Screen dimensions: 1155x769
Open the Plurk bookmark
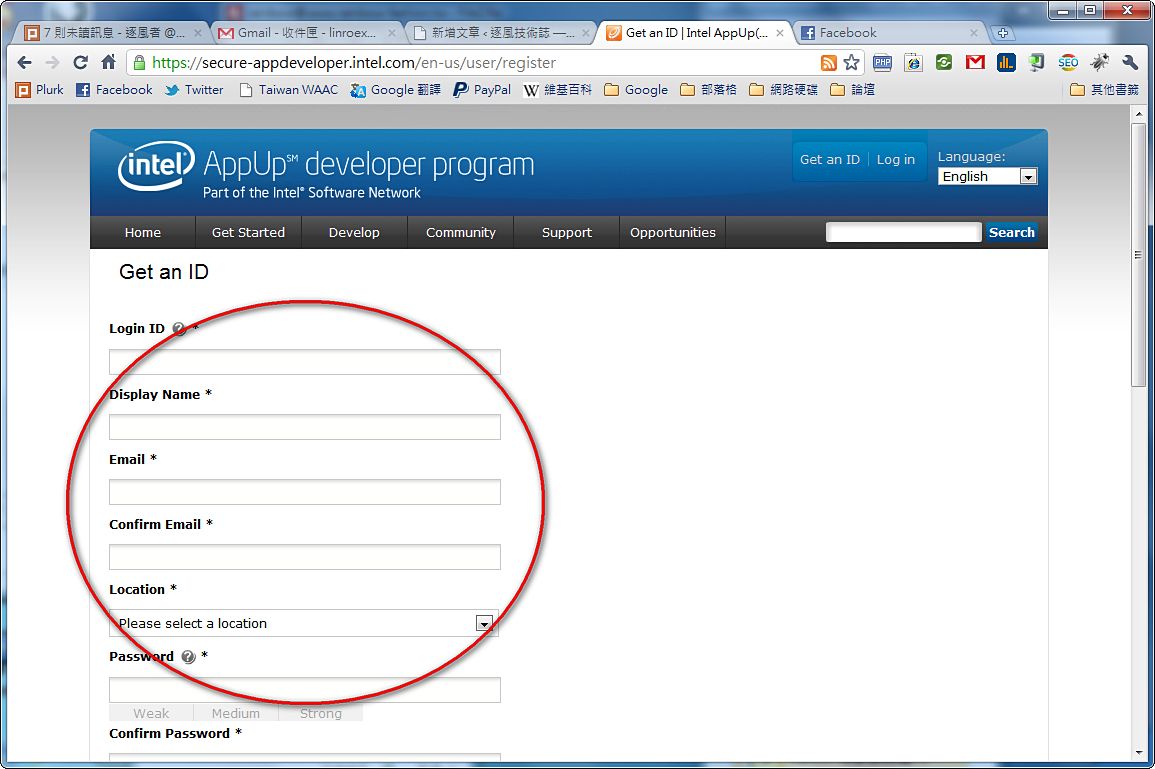tap(40, 90)
